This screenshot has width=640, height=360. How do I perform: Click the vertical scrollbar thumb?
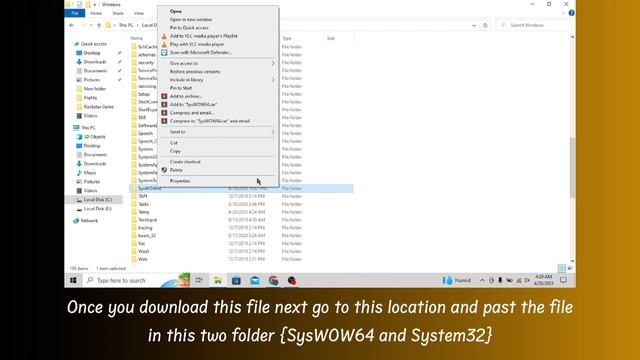572,167
